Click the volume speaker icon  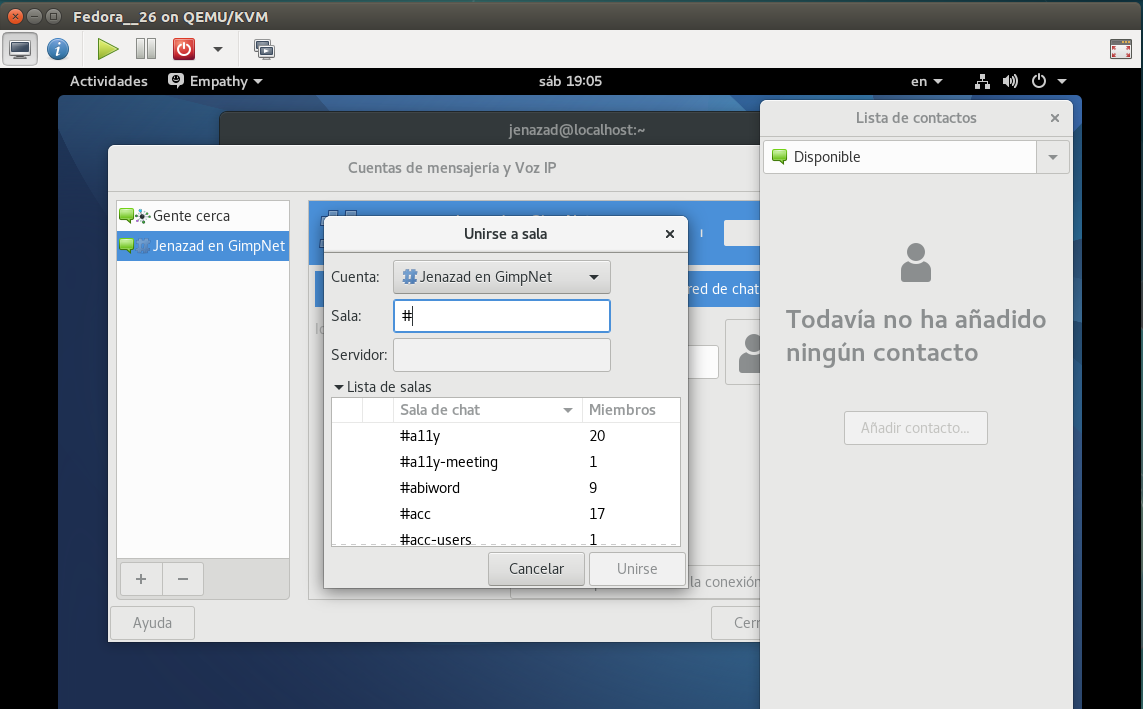tap(1010, 81)
